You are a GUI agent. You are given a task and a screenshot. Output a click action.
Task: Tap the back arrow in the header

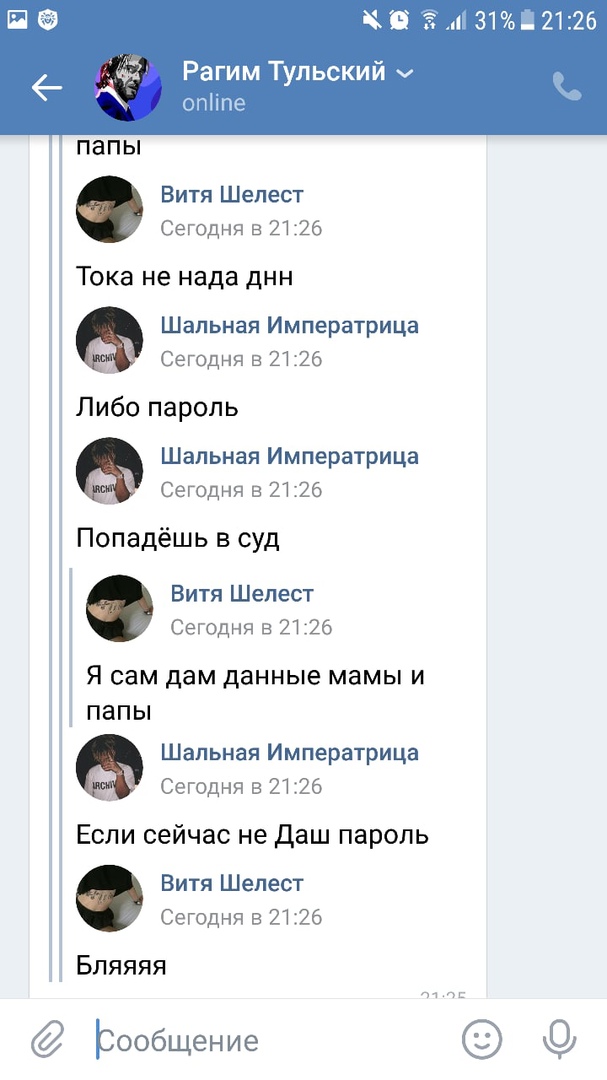click(46, 88)
